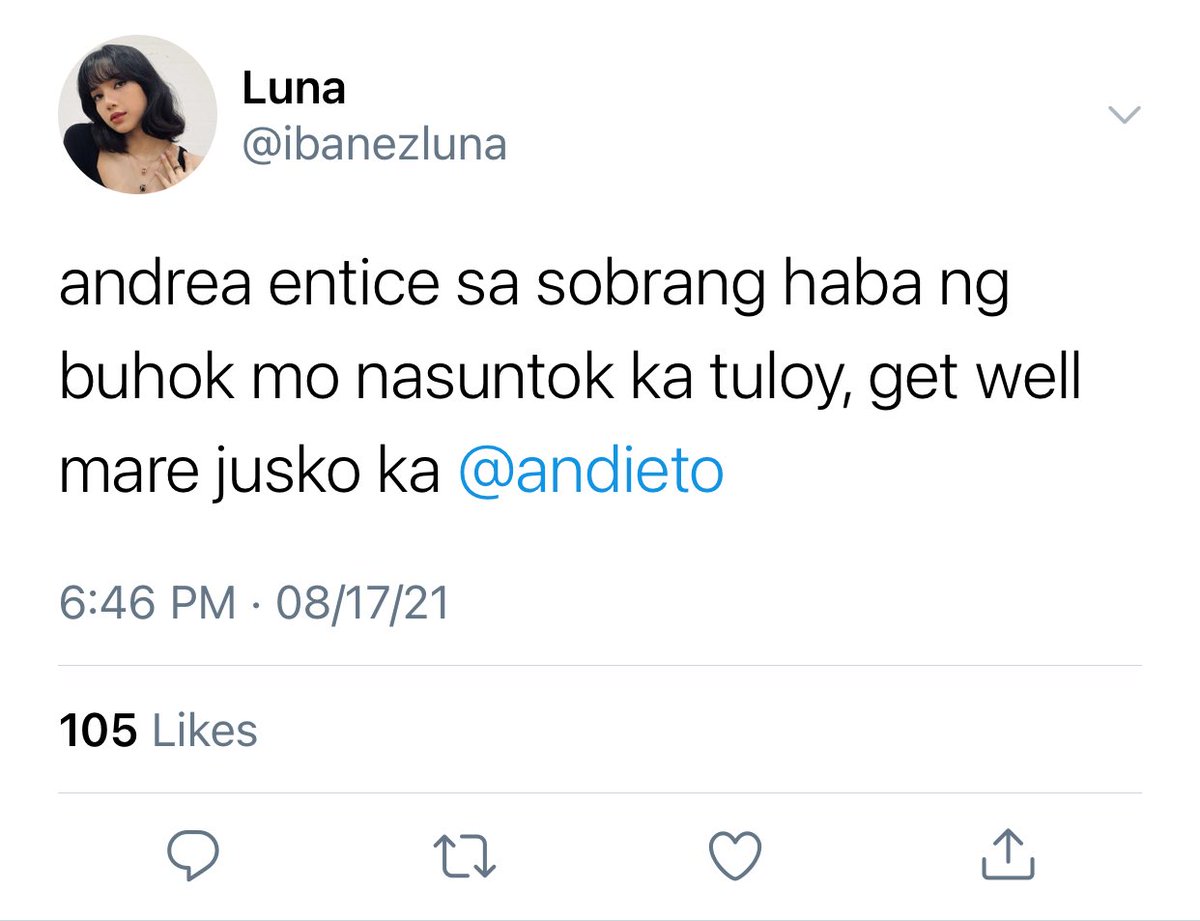This screenshot has width=1200, height=921.
Task: Tap the '105' like count number
Action: tap(98, 730)
